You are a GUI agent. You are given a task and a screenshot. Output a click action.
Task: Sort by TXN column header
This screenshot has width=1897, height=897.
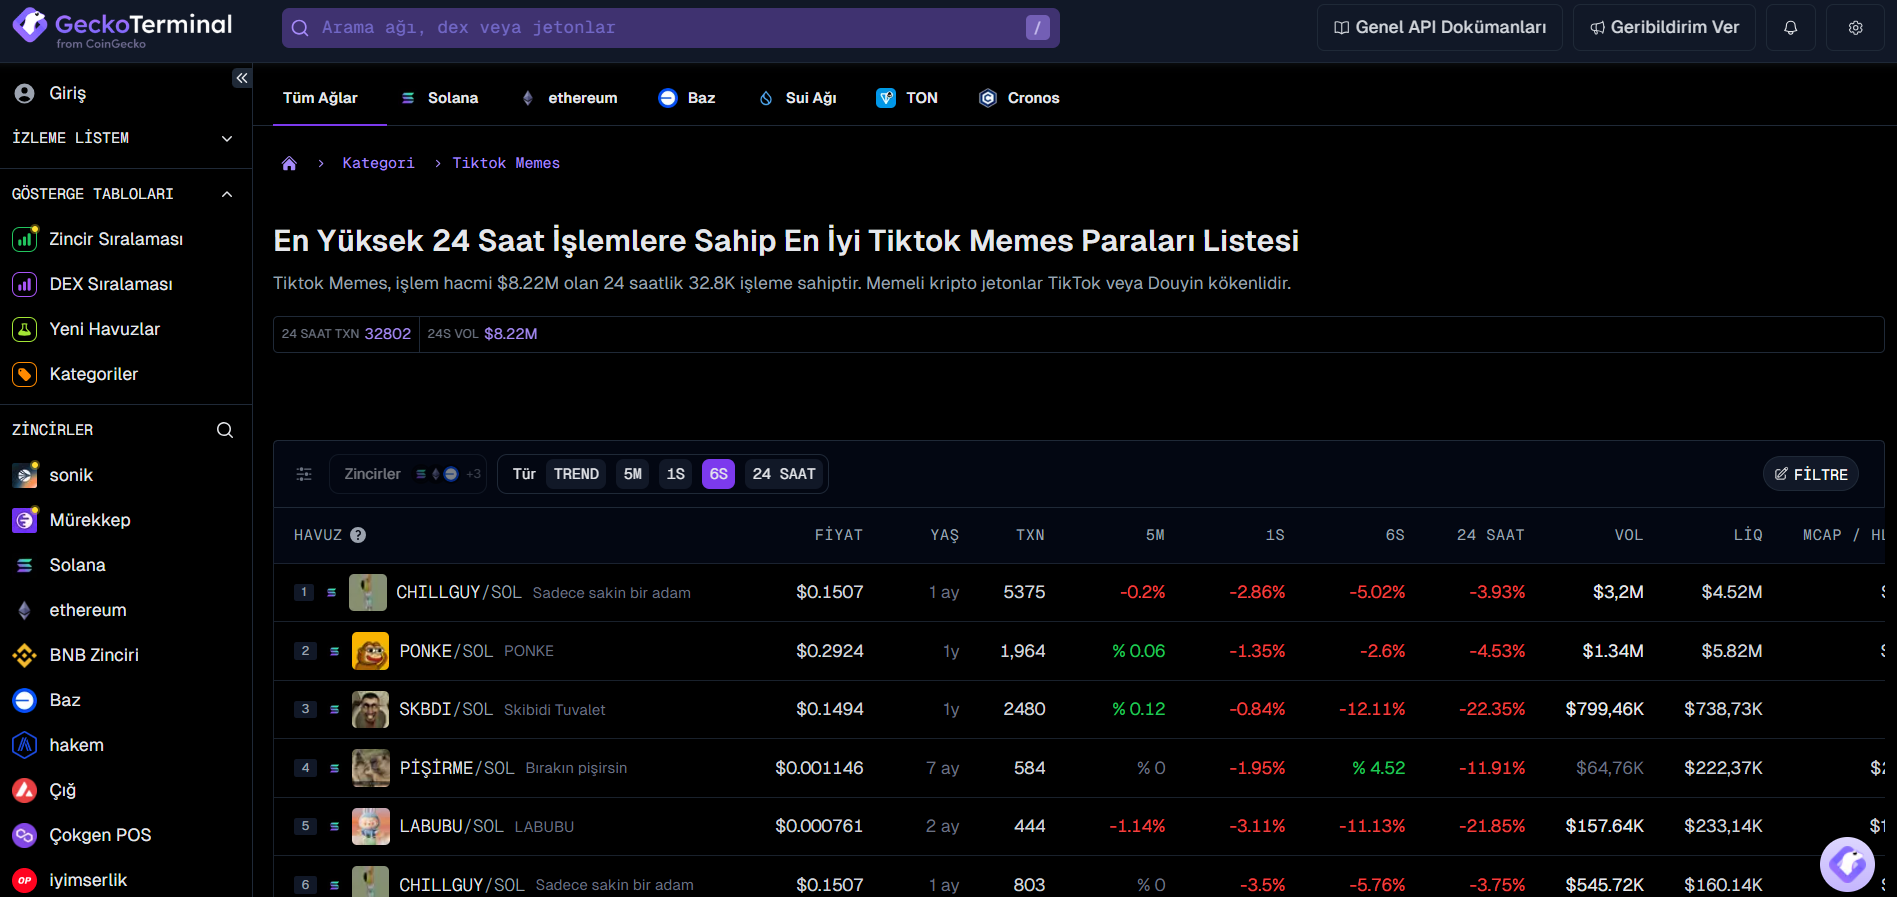coord(1030,535)
